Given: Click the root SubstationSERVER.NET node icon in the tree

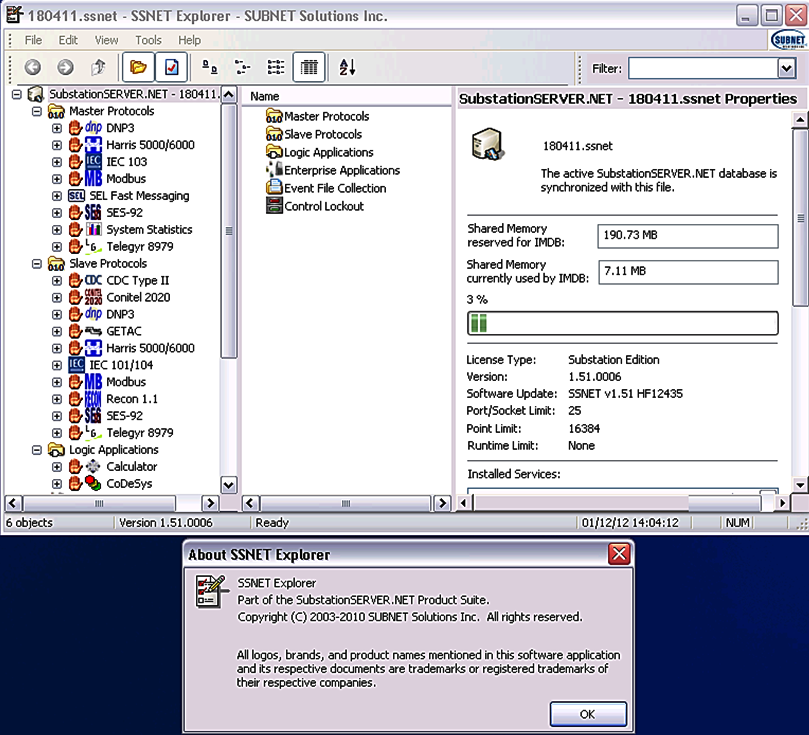Looking at the screenshot, I should point(35,94).
